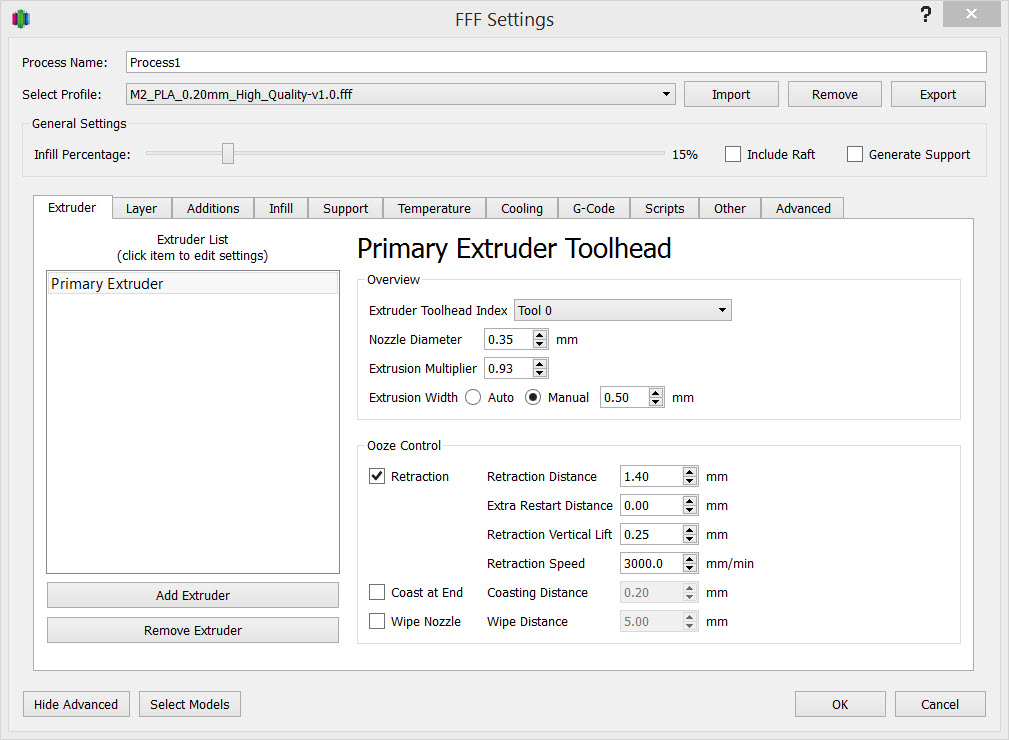This screenshot has width=1009, height=740.
Task: Toggle the Coast at End checkbox
Action: pyautogui.click(x=377, y=592)
